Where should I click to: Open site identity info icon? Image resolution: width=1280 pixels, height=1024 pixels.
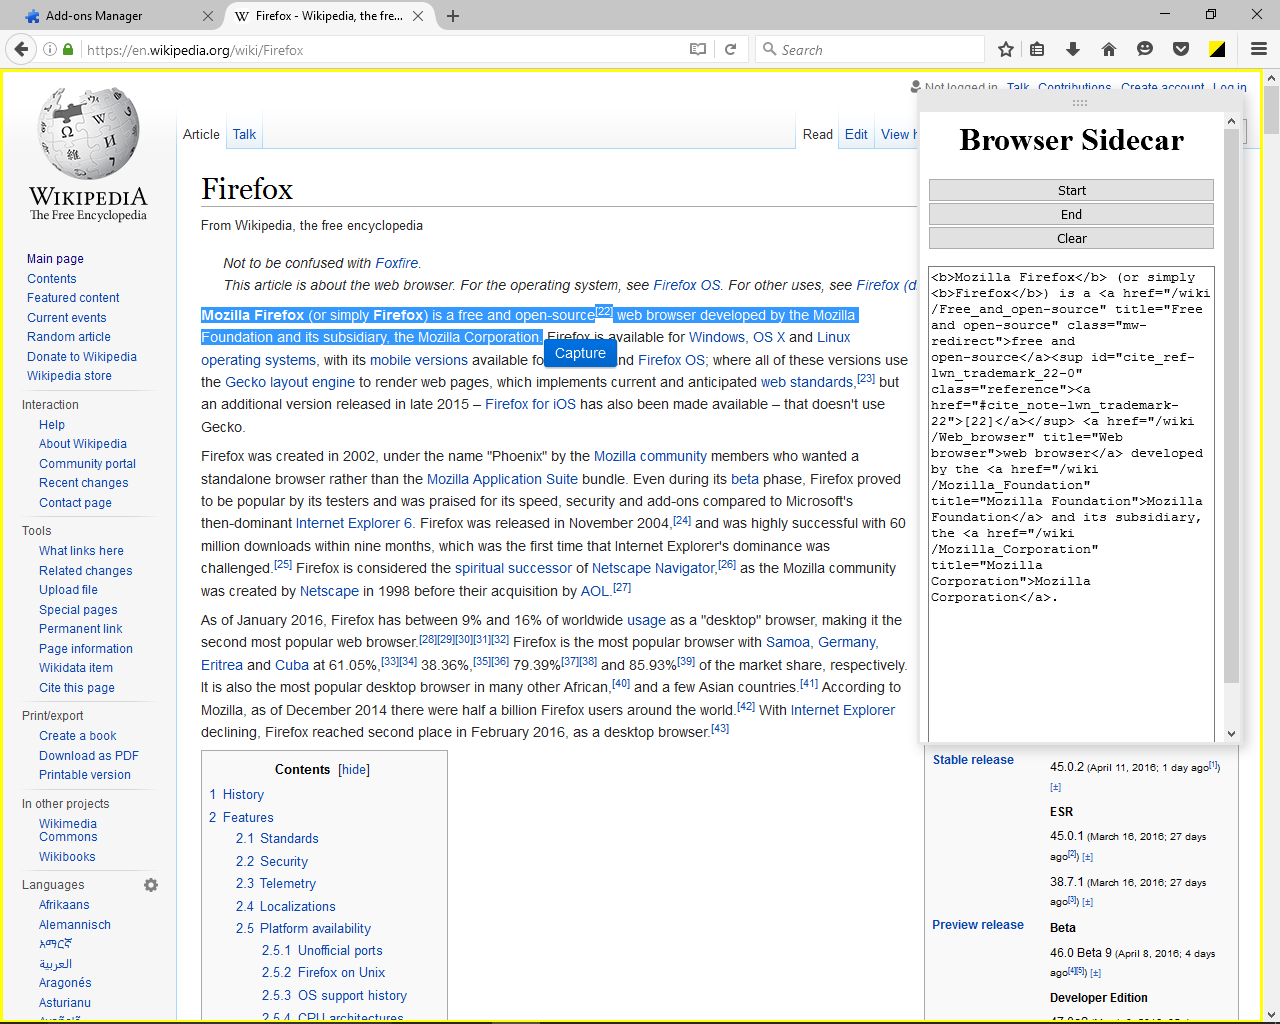50,49
